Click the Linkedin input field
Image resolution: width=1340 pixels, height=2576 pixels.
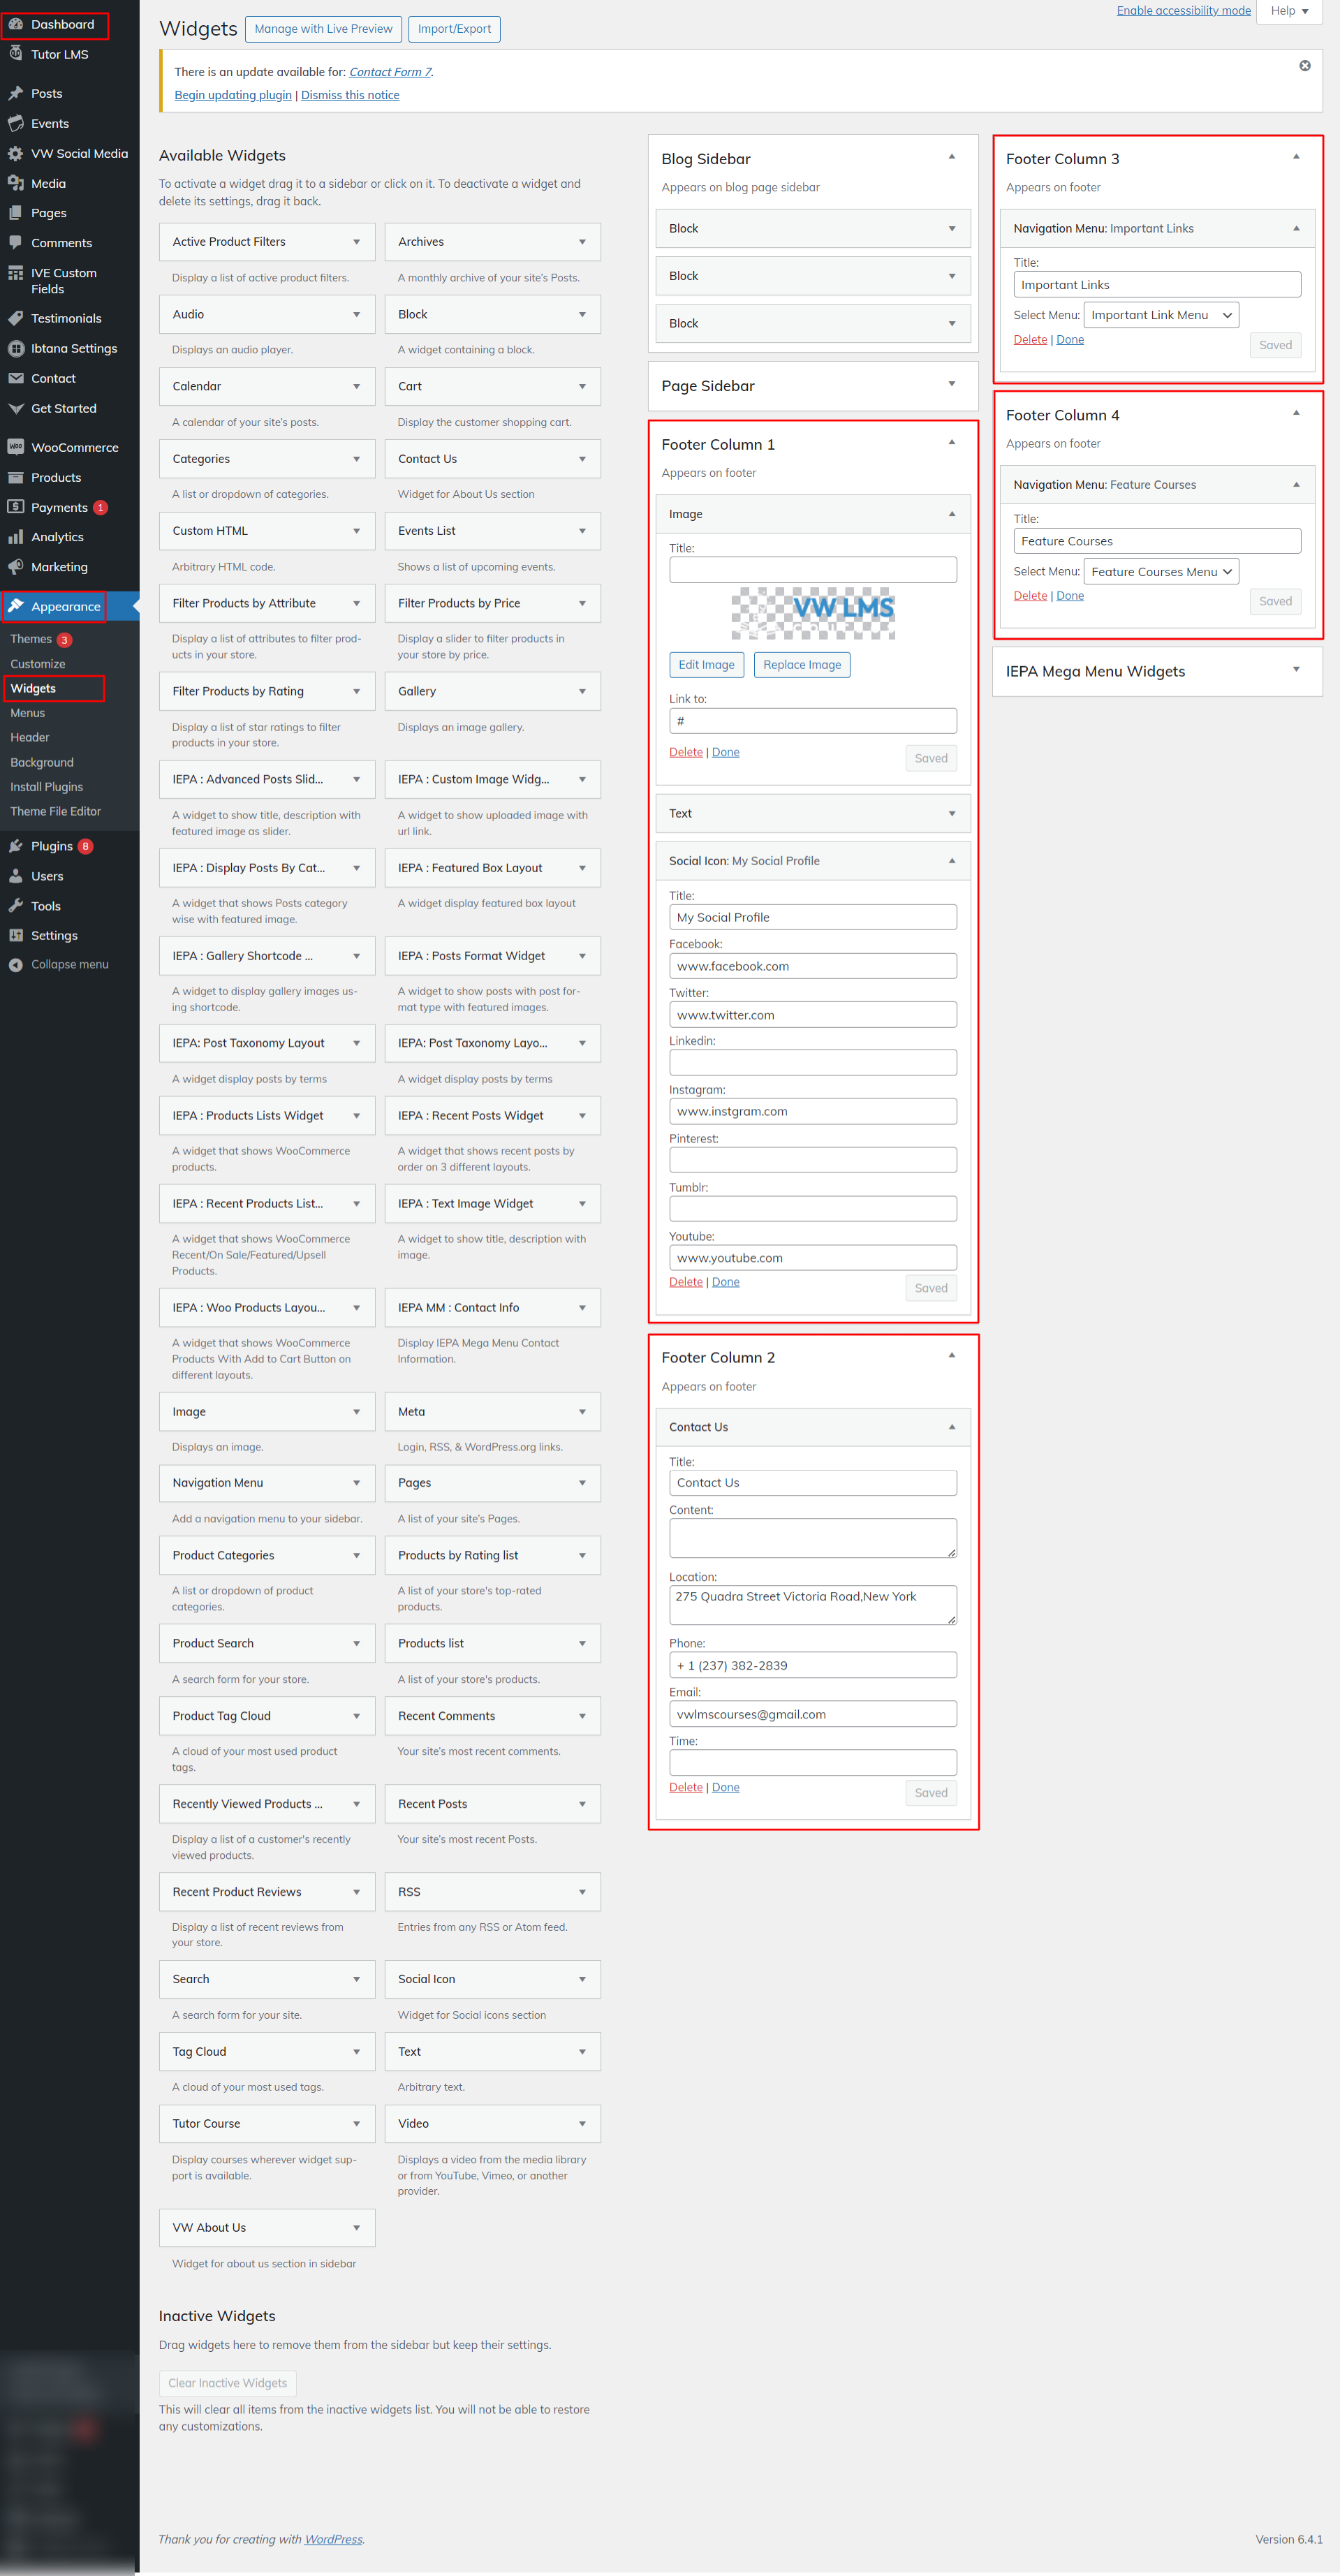[812, 1063]
